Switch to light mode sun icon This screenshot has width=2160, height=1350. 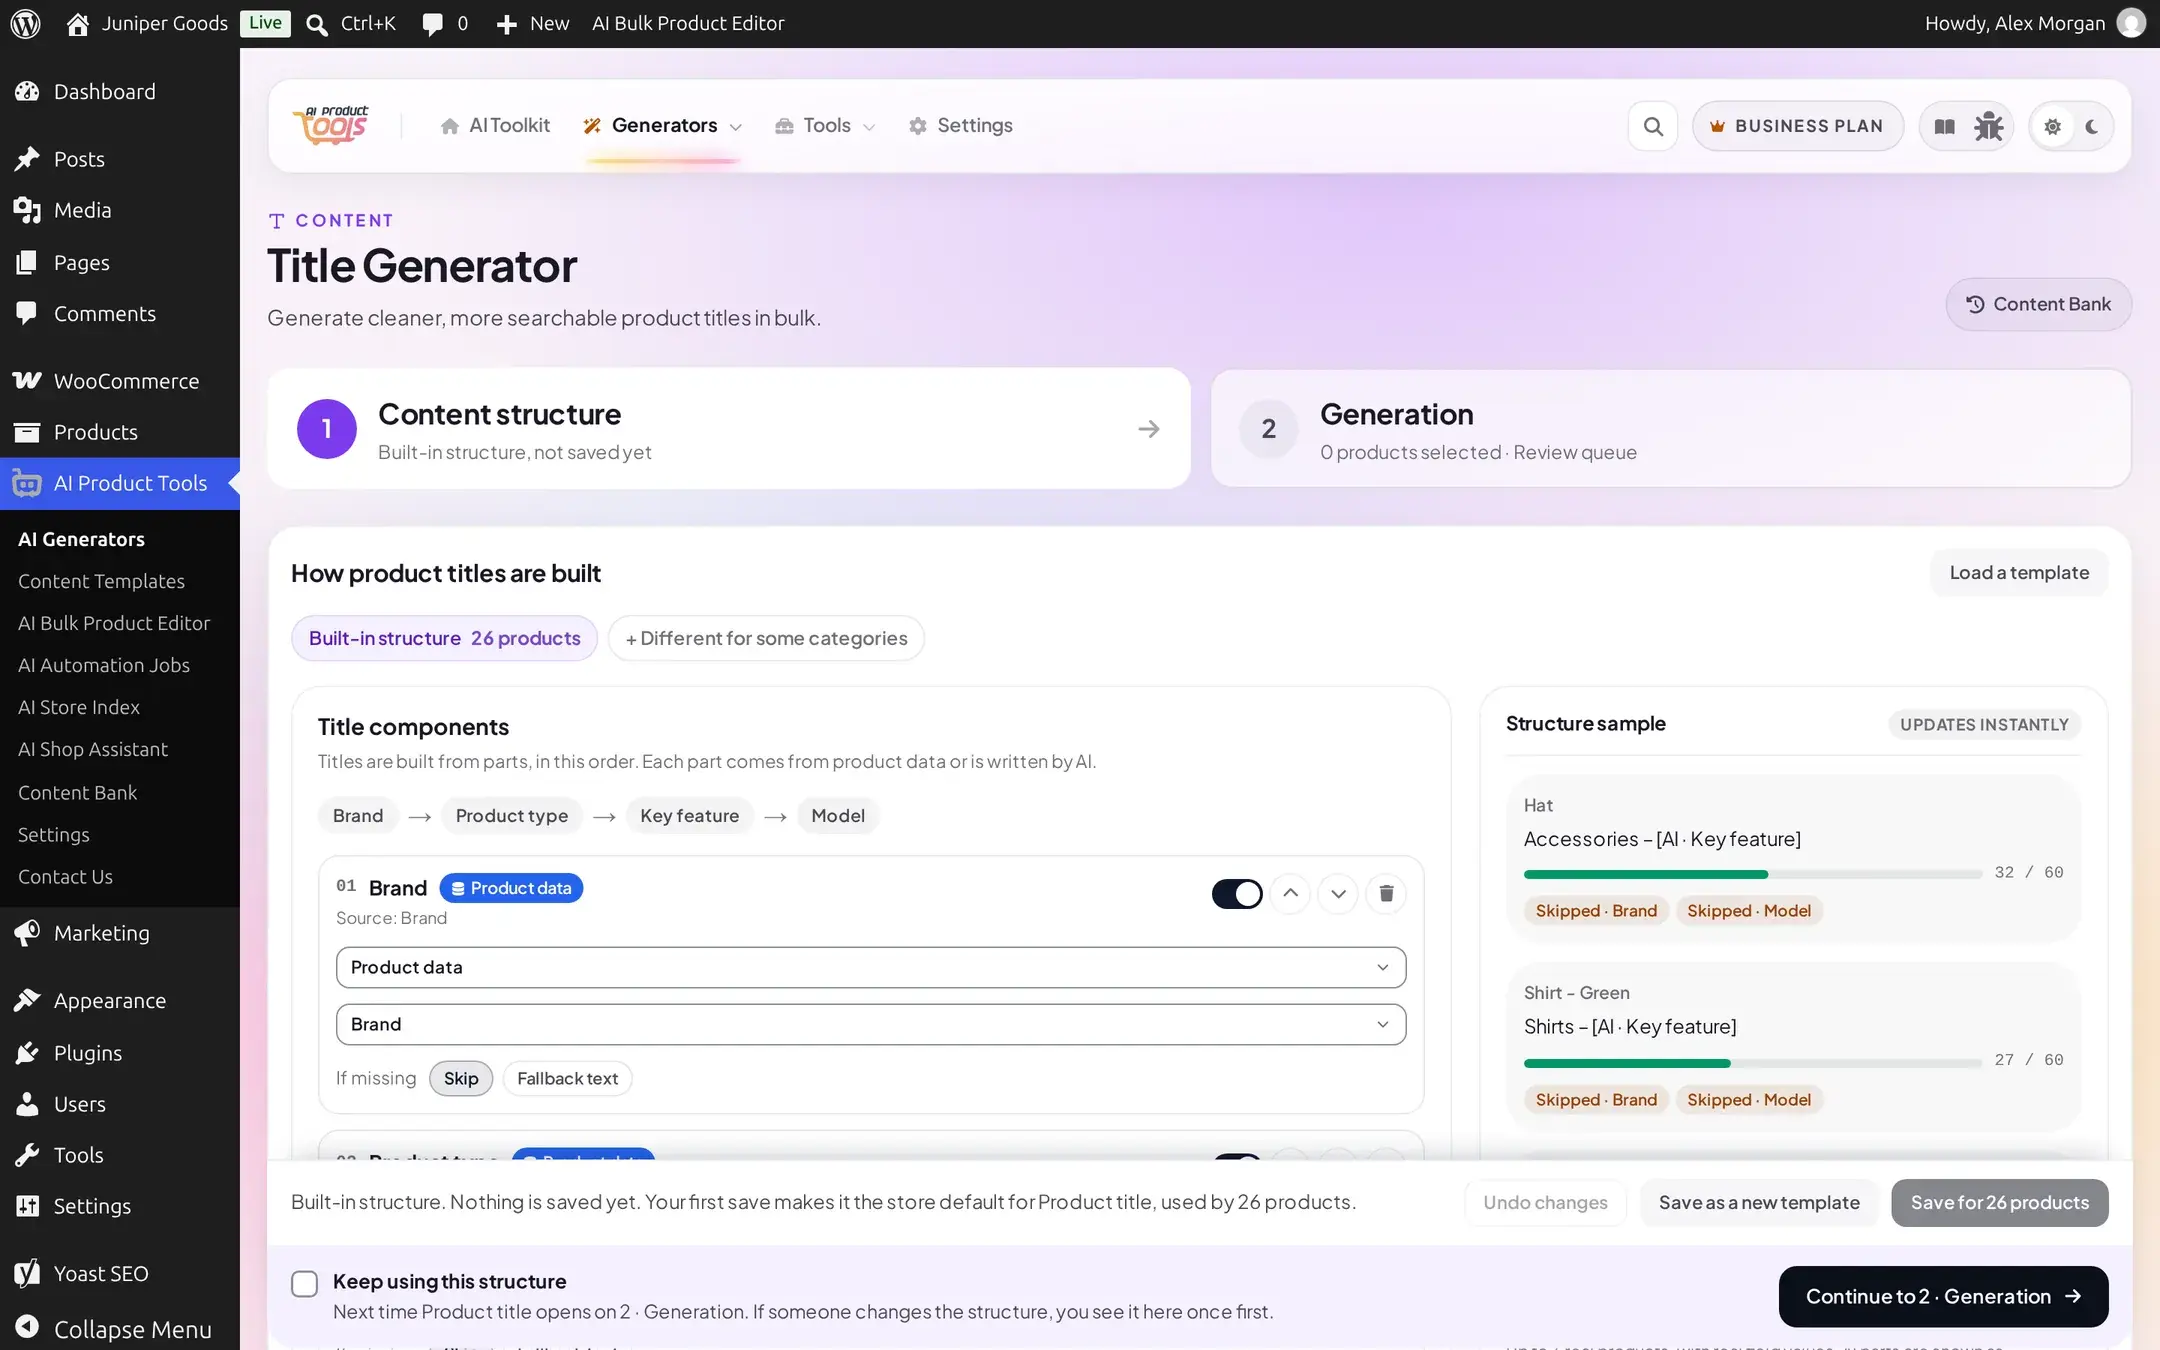click(x=2052, y=127)
